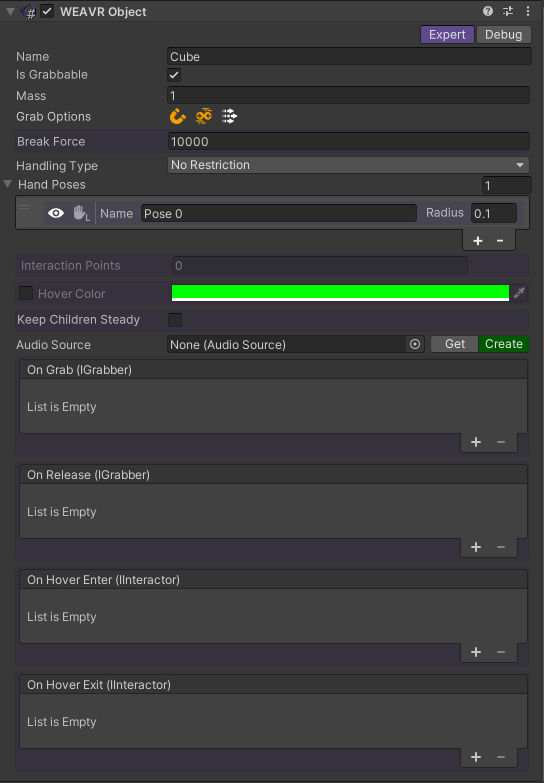544x783 pixels.
Task: Edit the Name field containing Cube
Action: pyautogui.click(x=349, y=56)
